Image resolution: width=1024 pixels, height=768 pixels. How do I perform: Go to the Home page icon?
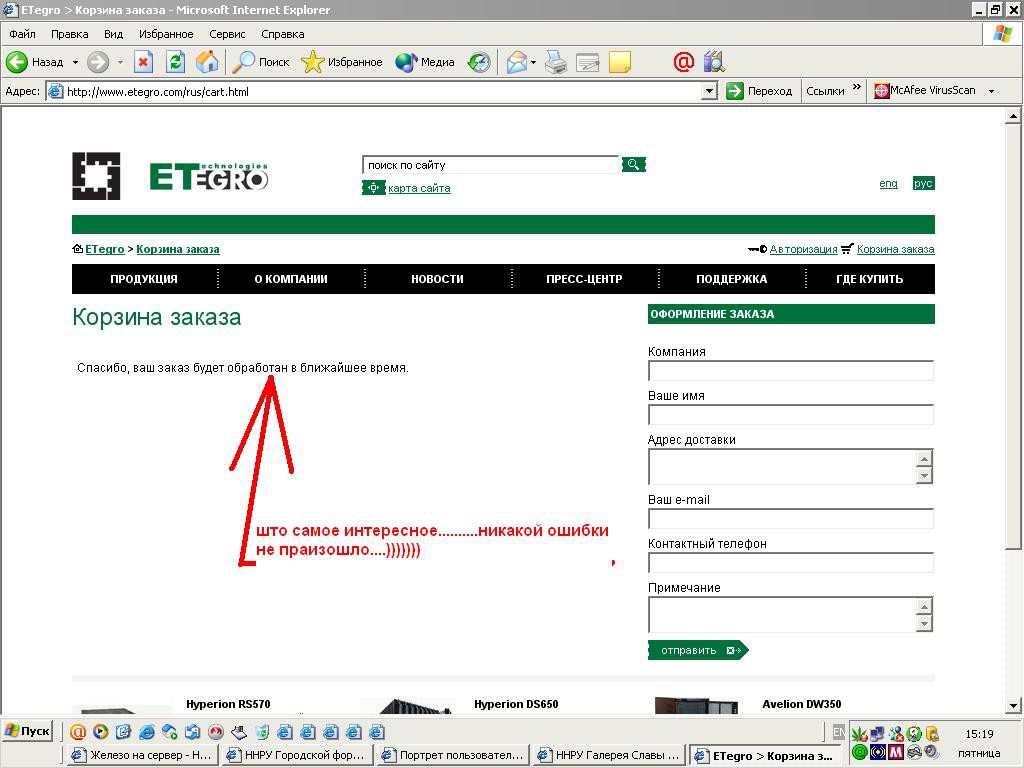207,62
